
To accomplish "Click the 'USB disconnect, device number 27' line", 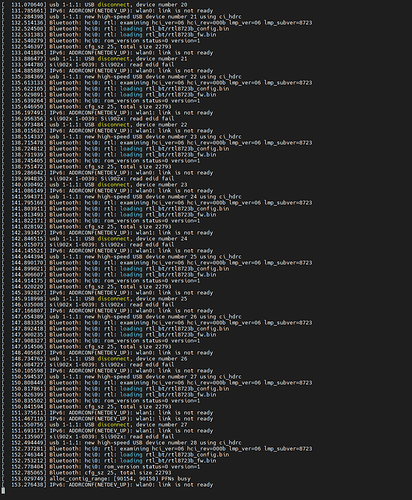I will point(94,425).
